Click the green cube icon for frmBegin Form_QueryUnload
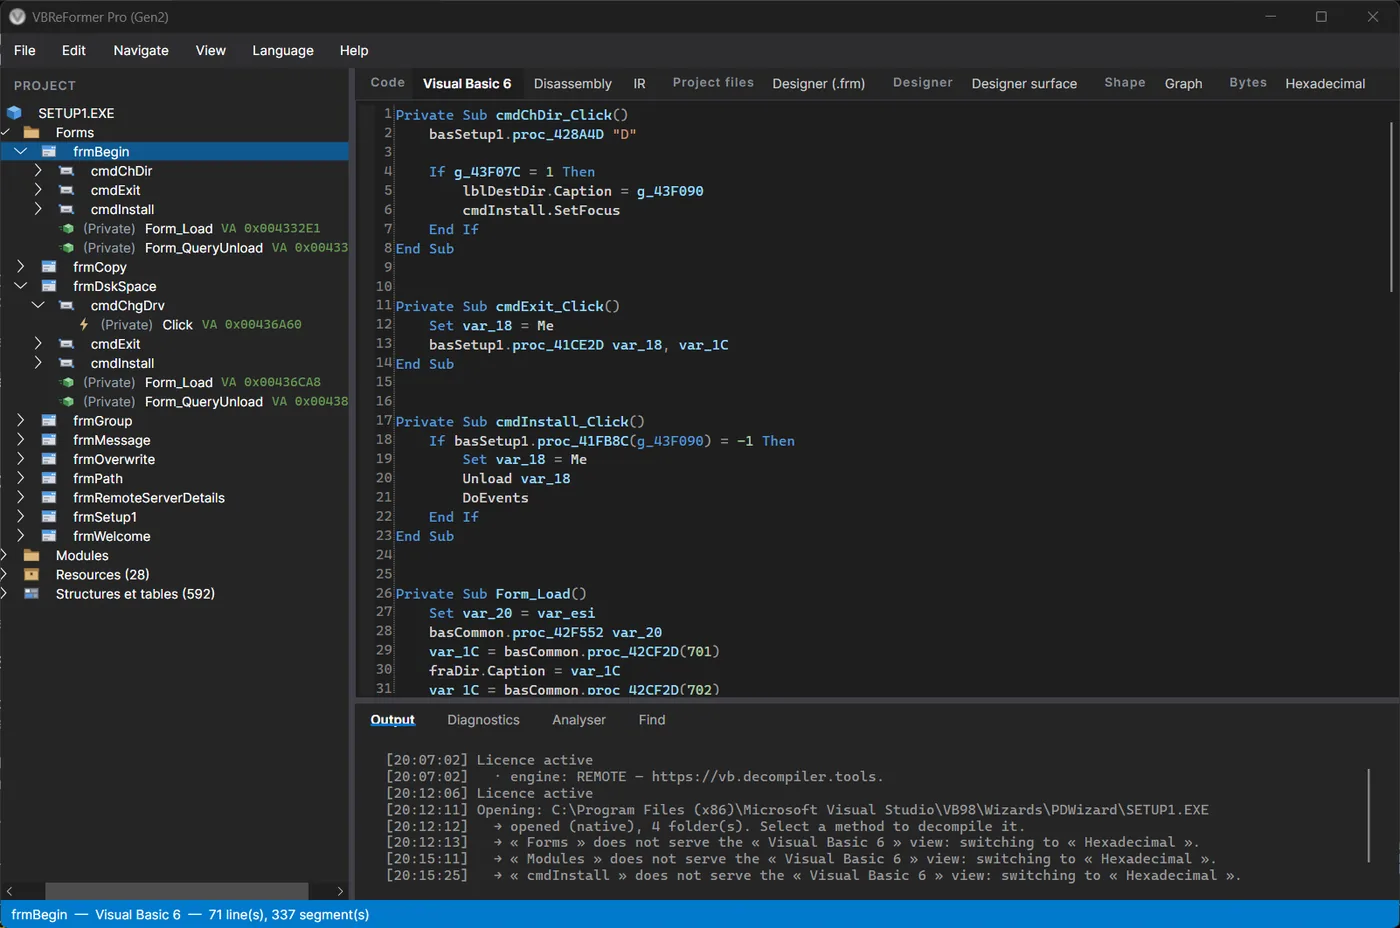This screenshot has width=1400, height=928. click(x=67, y=248)
